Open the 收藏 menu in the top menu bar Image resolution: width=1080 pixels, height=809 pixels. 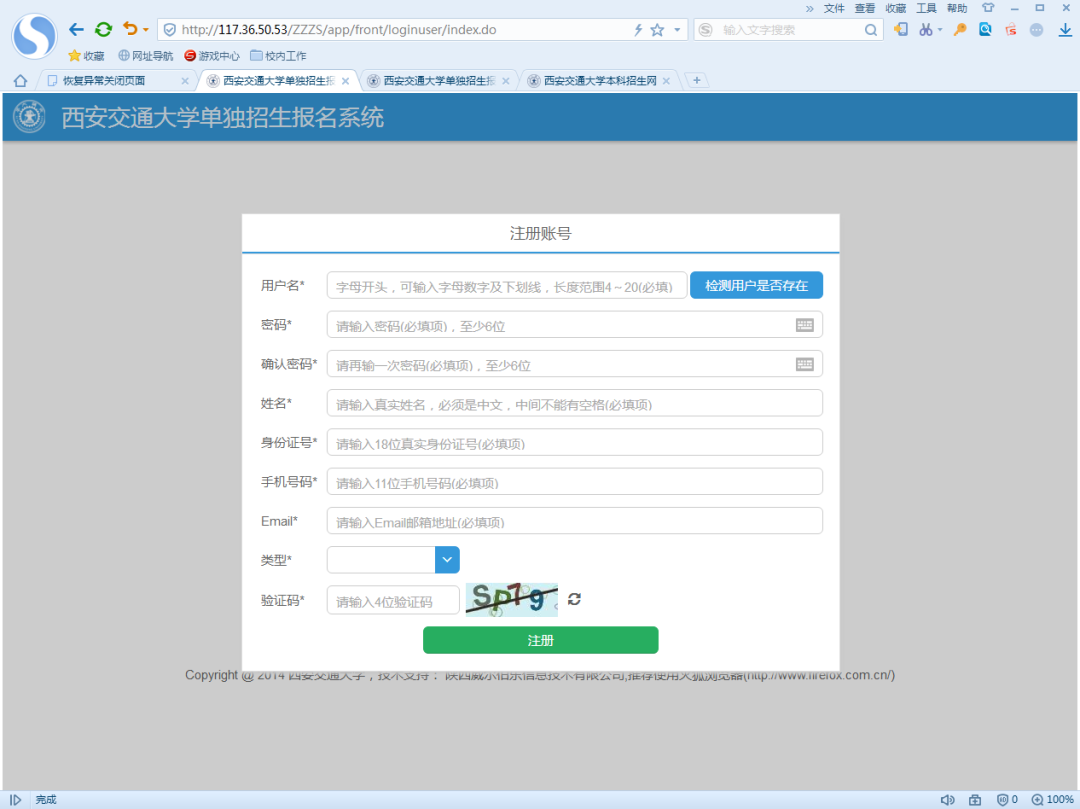[895, 8]
